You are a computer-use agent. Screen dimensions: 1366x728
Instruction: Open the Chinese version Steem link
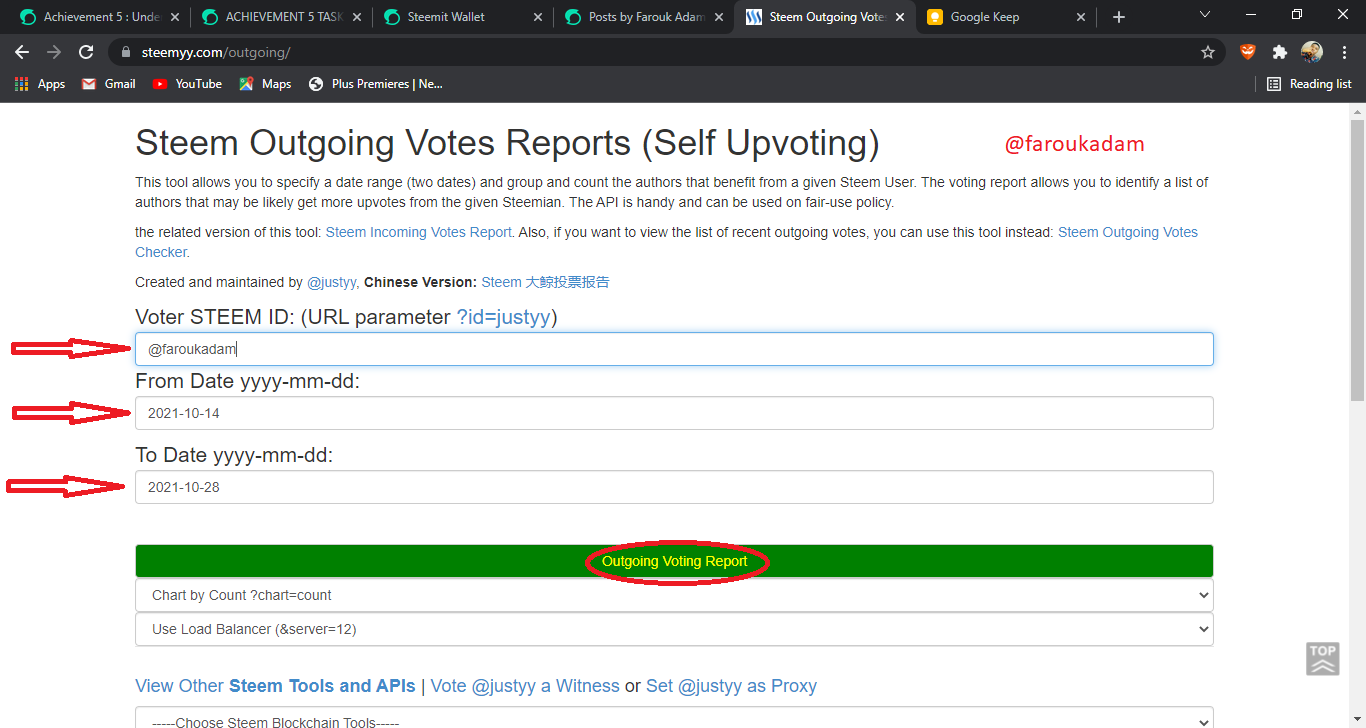(545, 282)
